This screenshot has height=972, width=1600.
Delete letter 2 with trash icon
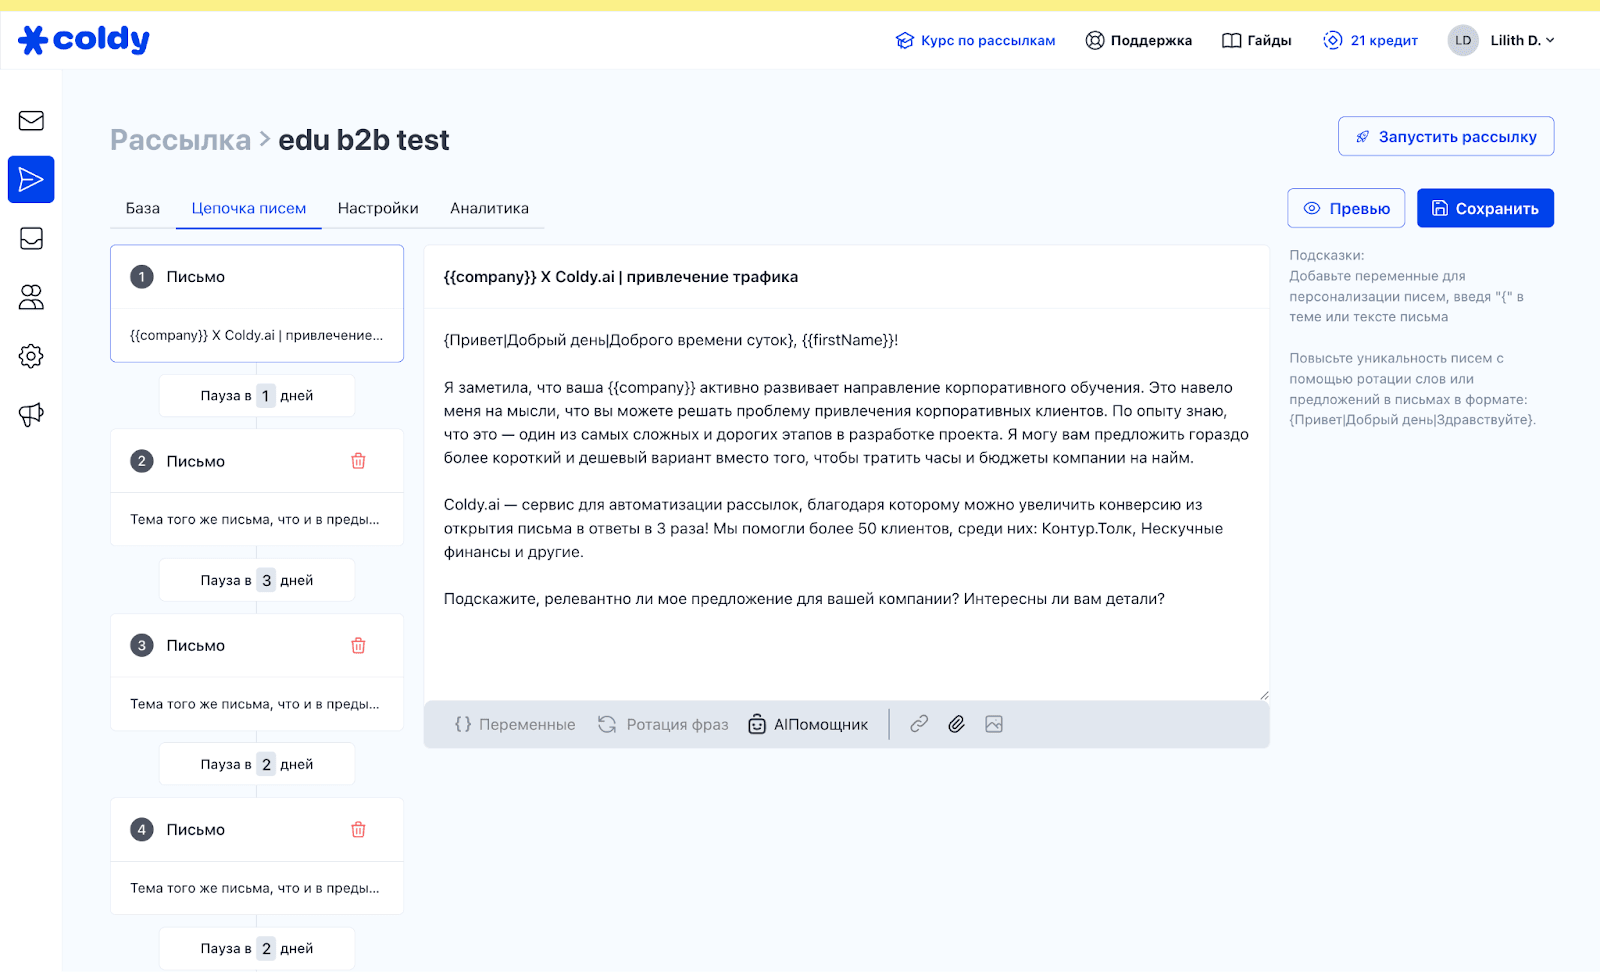click(358, 461)
